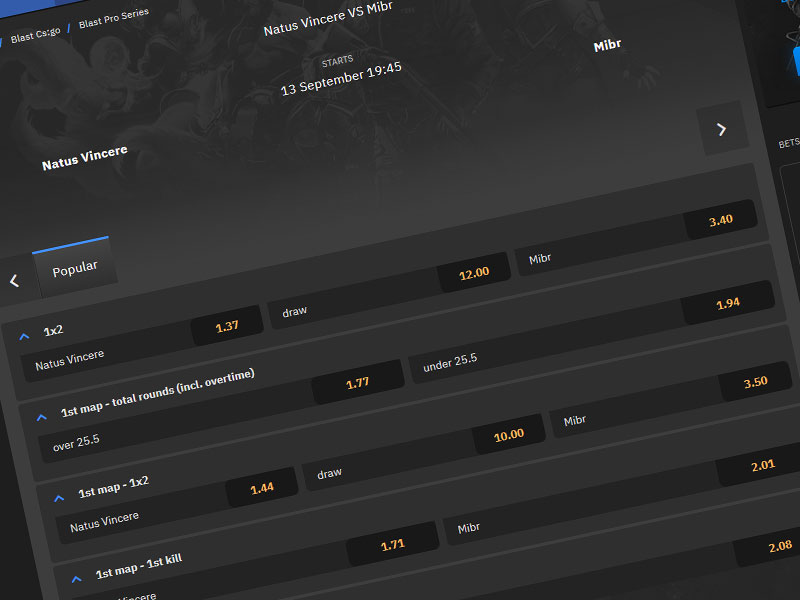Collapse the 1st map - 1x2 market

click(59, 498)
